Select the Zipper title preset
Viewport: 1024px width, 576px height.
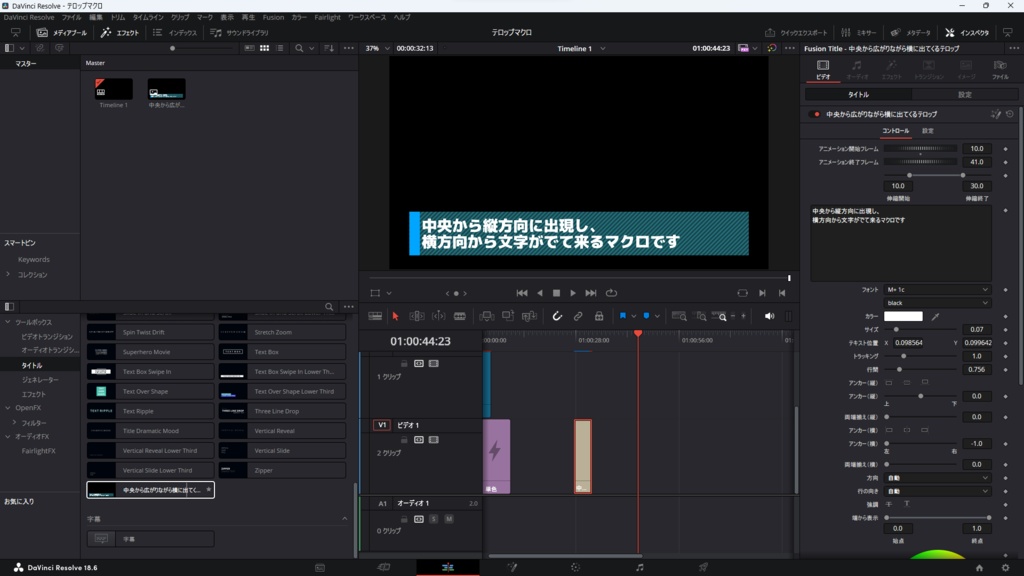pyautogui.click(x=282, y=470)
